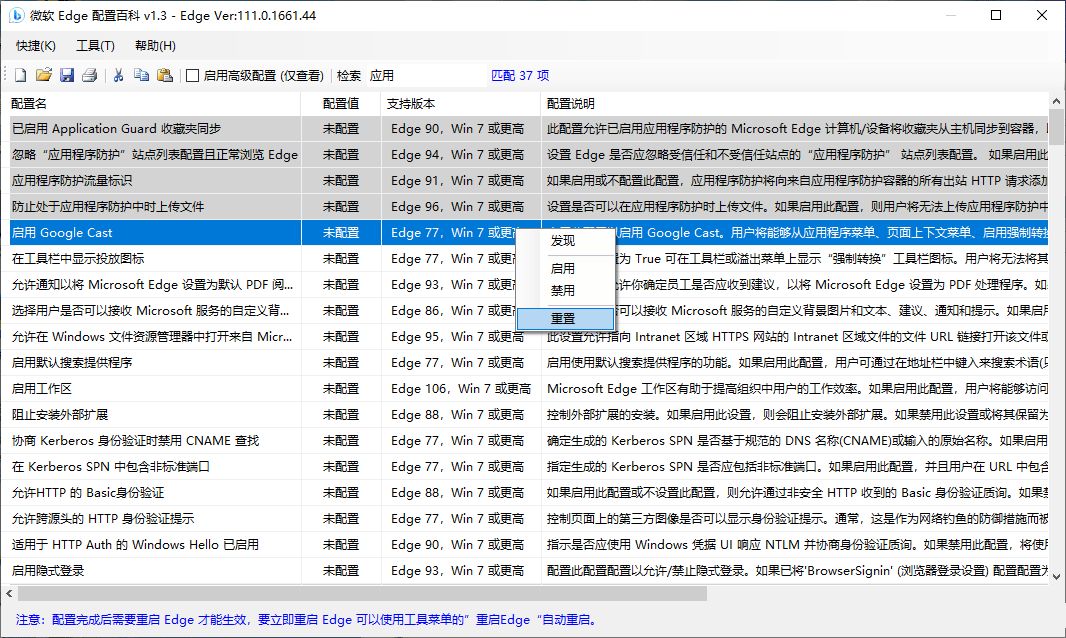The width and height of the screenshot is (1066, 638).
Task: Select 启用 in the context menu
Action: click(x=562, y=268)
